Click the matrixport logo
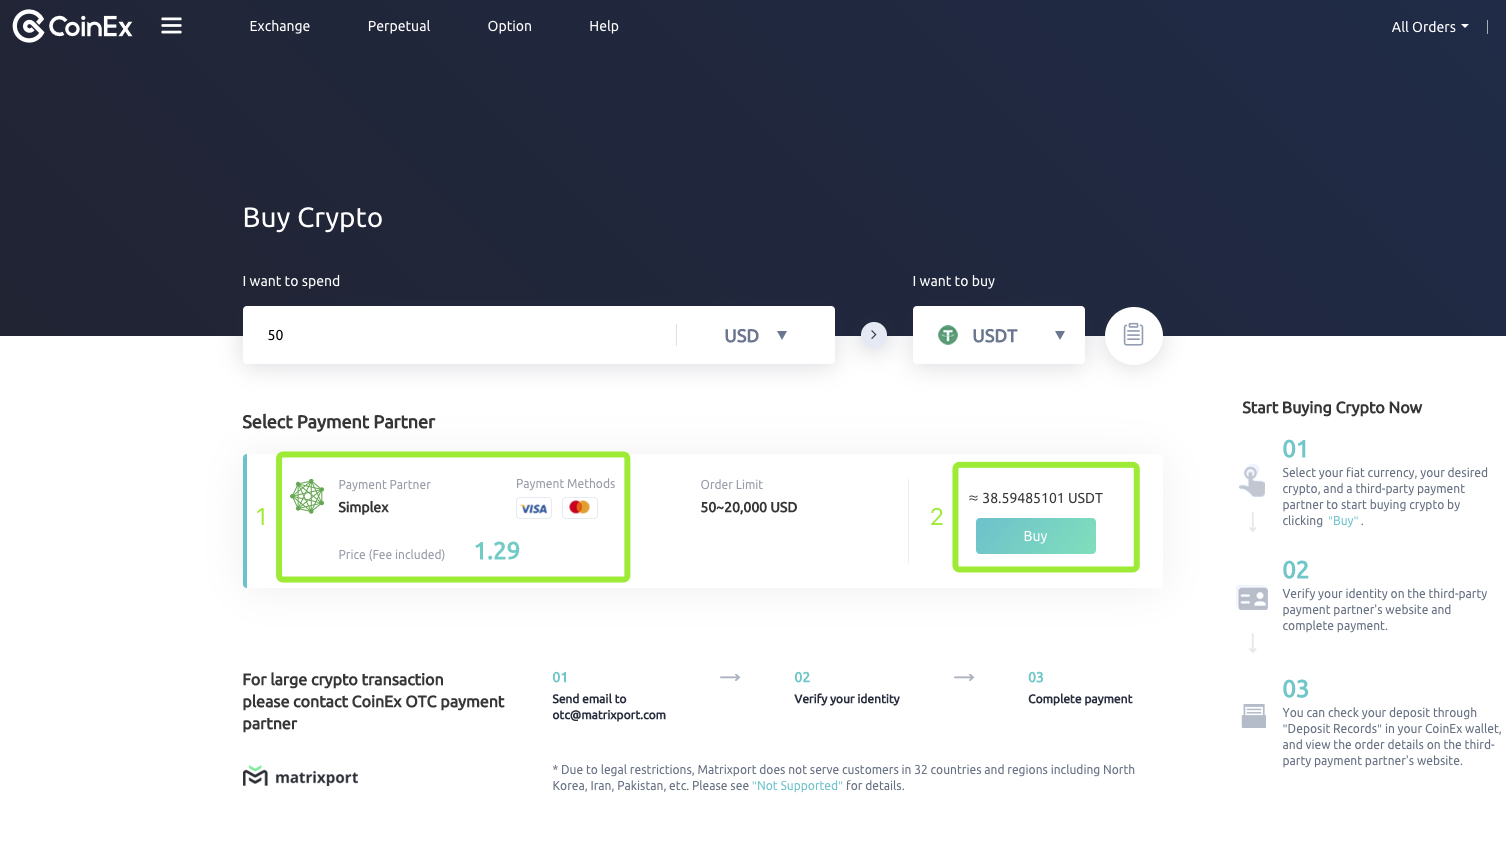 coord(300,777)
